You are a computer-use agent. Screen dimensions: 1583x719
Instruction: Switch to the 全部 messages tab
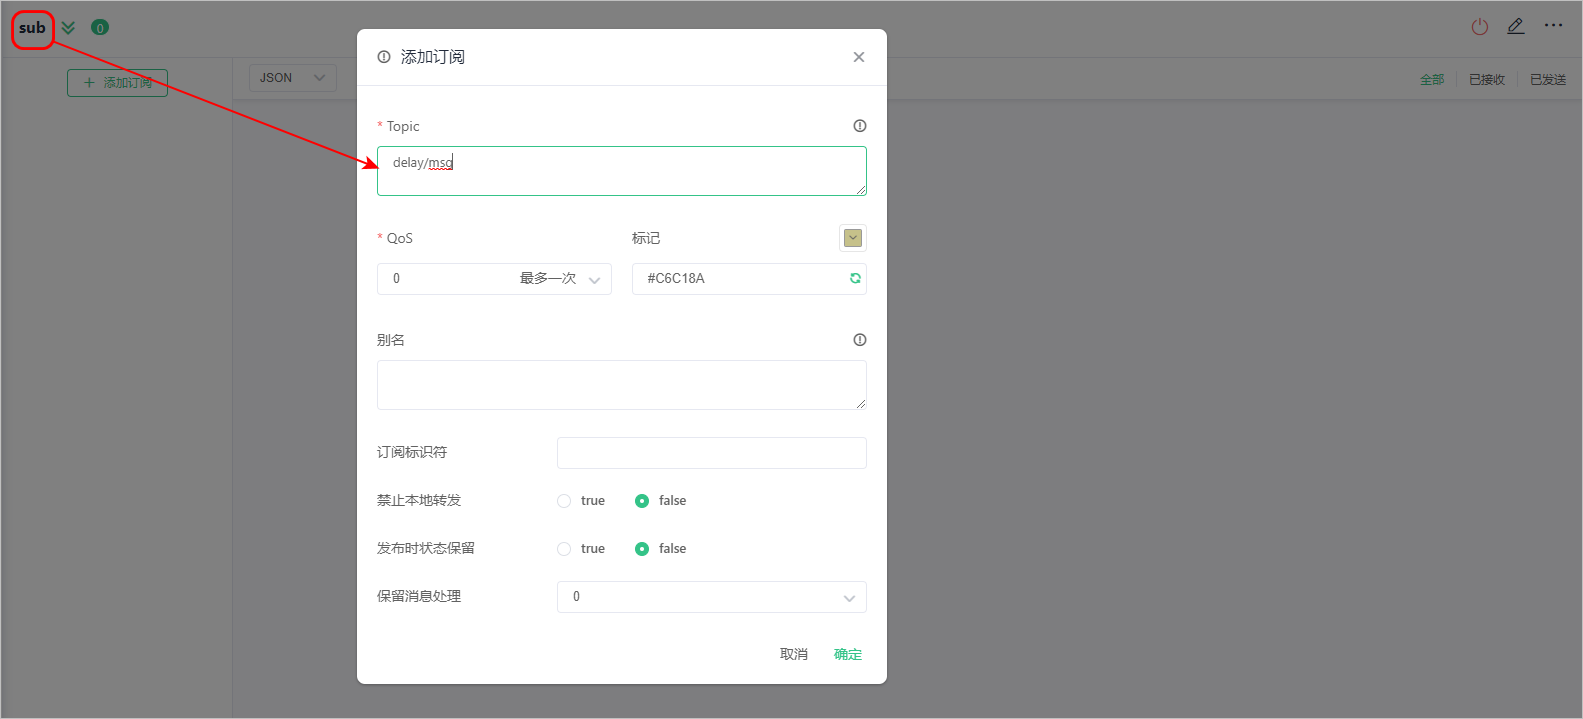tap(1432, 80)
